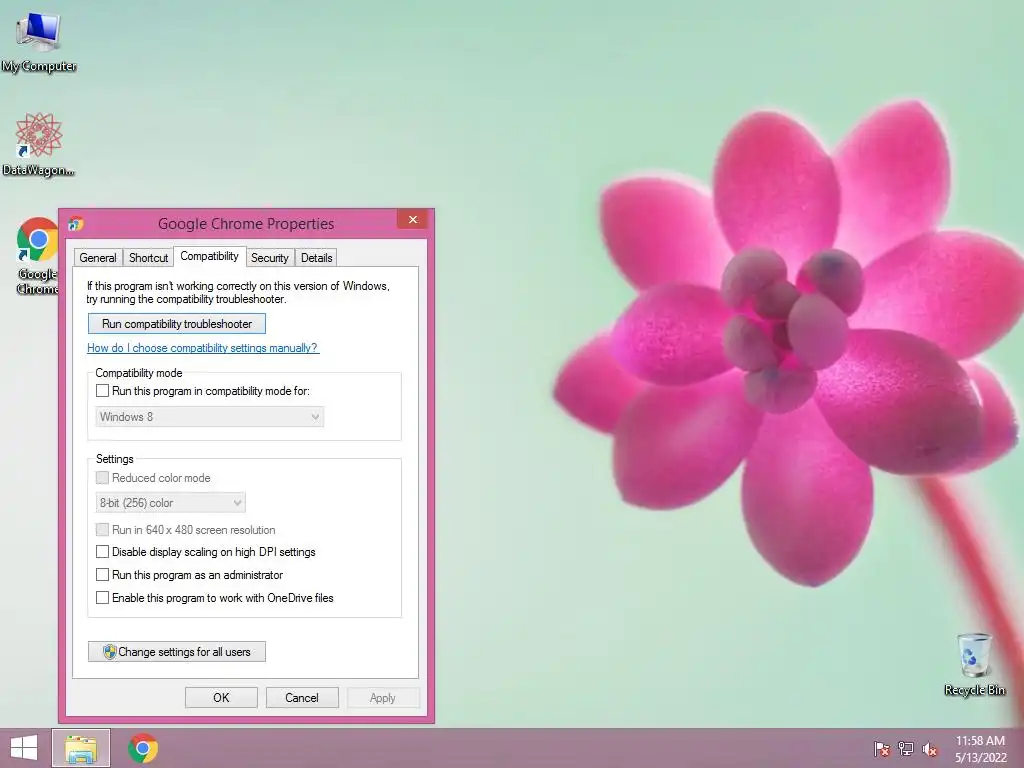Click the network status tray icon
The image size is (1024, 768).
pyautogui.click(x=906, y=749)
